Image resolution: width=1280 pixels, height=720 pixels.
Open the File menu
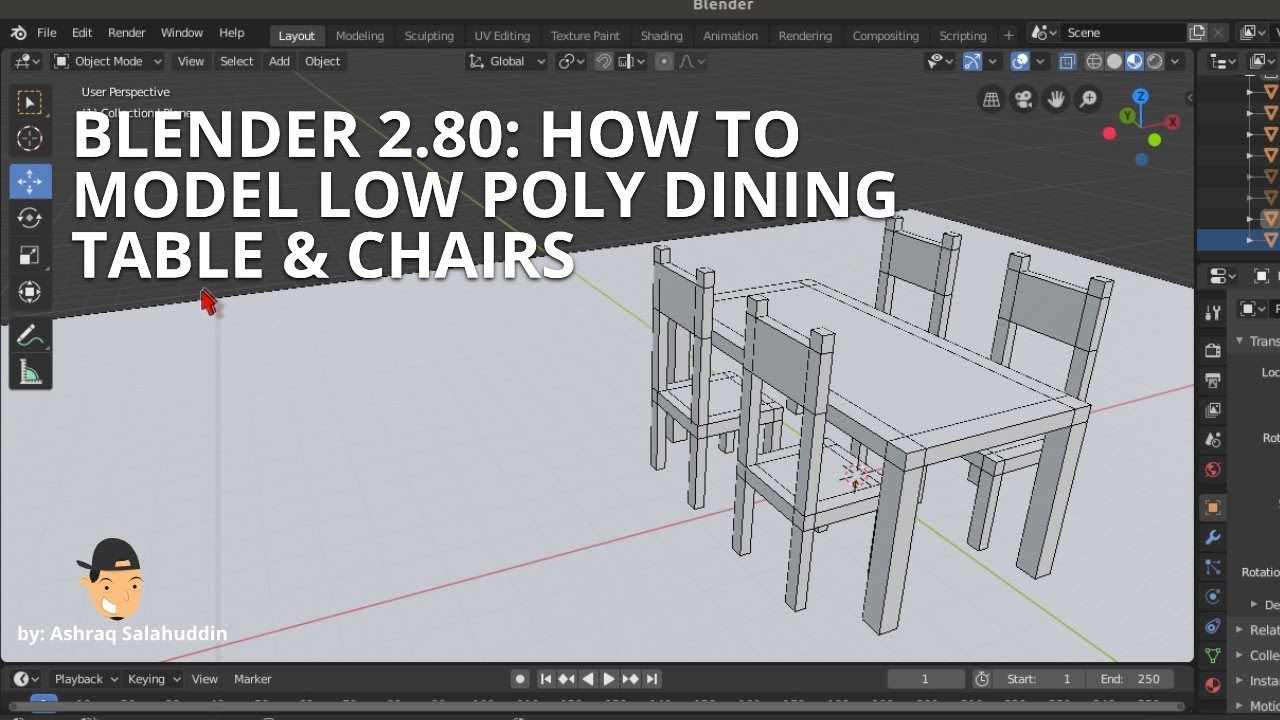click(47, 33)
